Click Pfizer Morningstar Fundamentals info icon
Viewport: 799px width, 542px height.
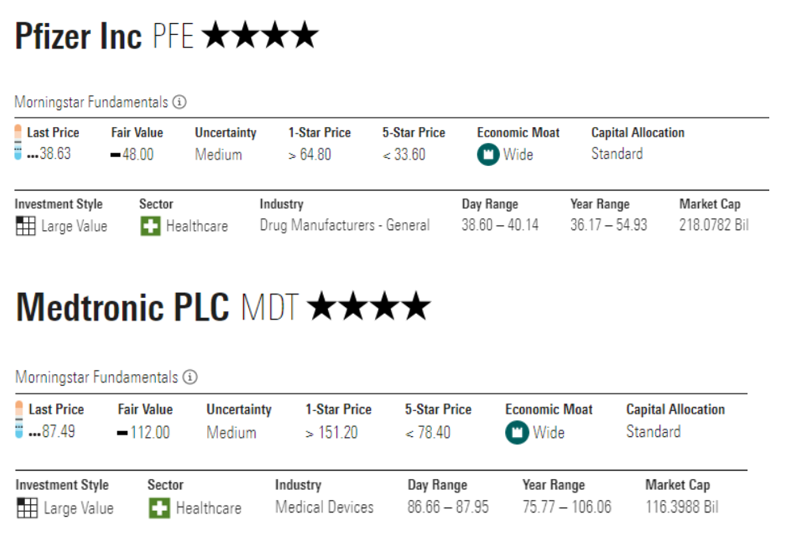(x=180, y=102)
